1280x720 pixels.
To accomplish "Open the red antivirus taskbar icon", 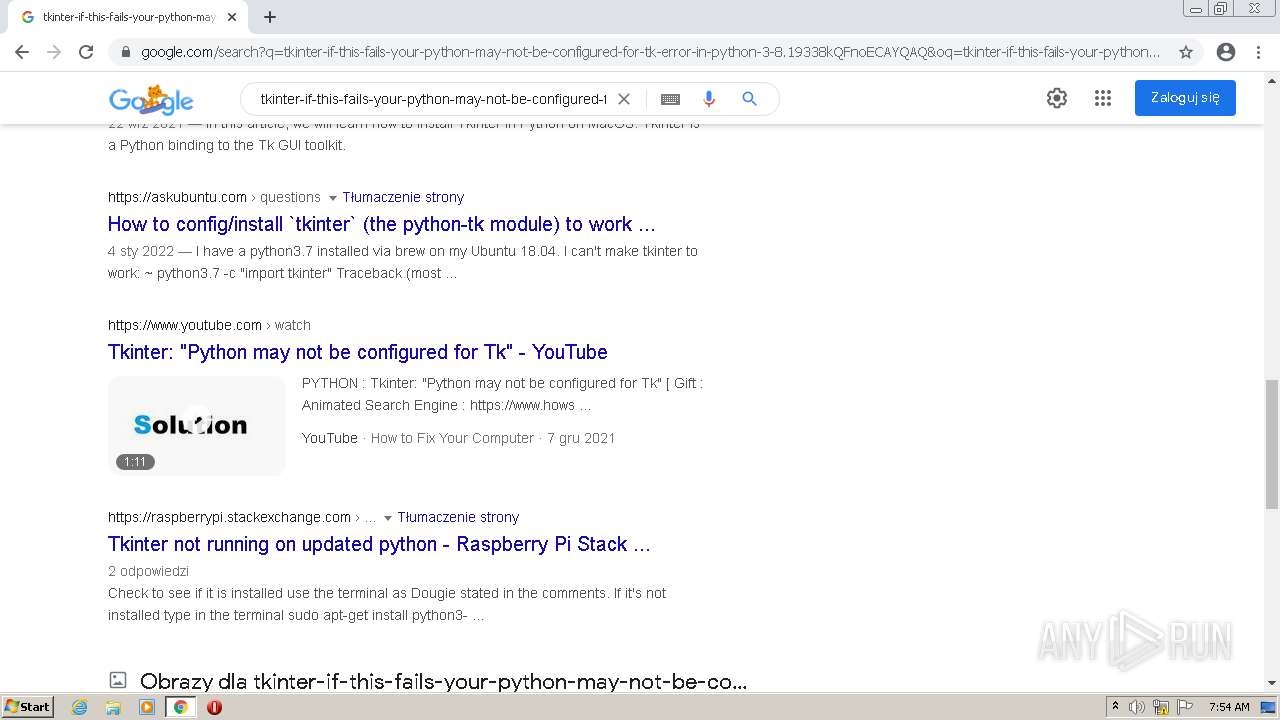I will (x=214, y=707).
